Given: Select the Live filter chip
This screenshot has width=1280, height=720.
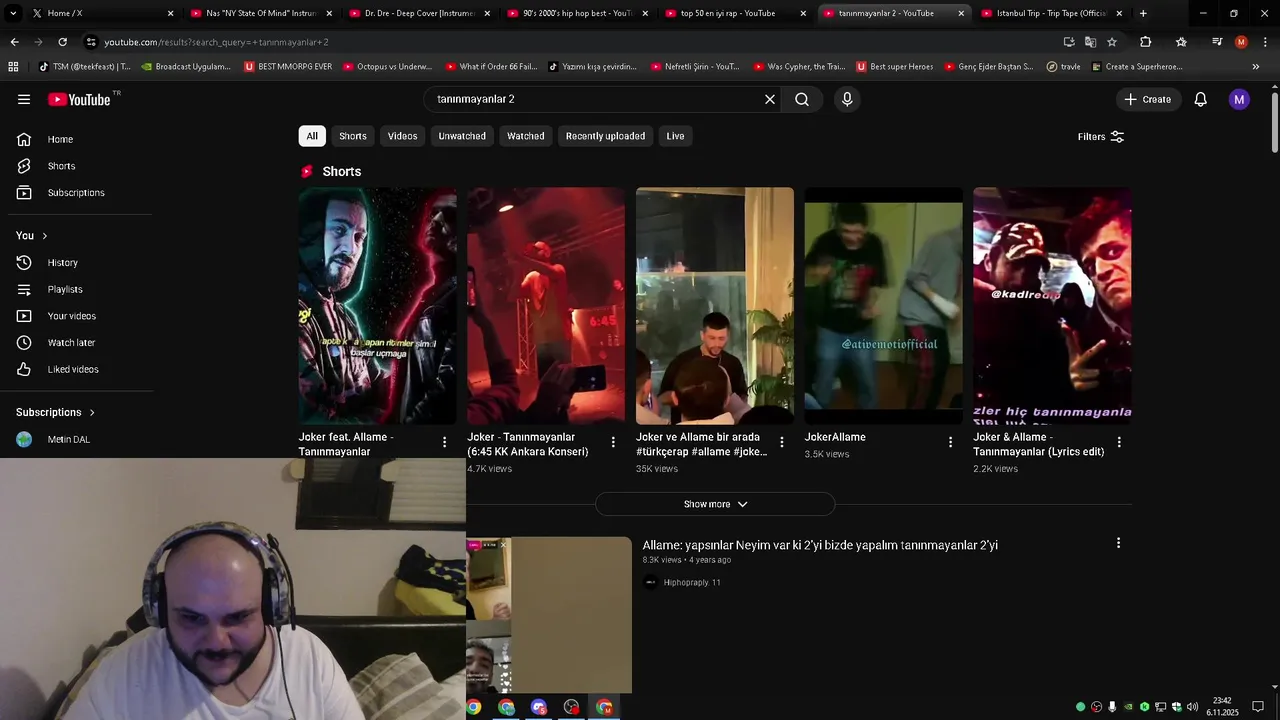Looking at the screenshot, I should click(x=676, y=136).
